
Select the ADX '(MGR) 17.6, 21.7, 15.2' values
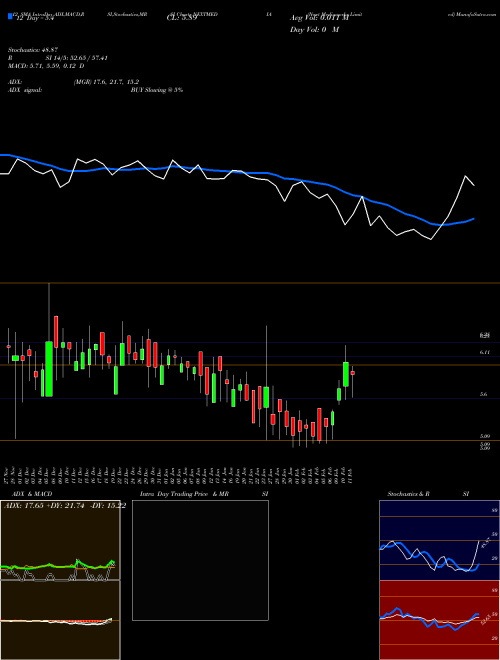click(106, 82)
